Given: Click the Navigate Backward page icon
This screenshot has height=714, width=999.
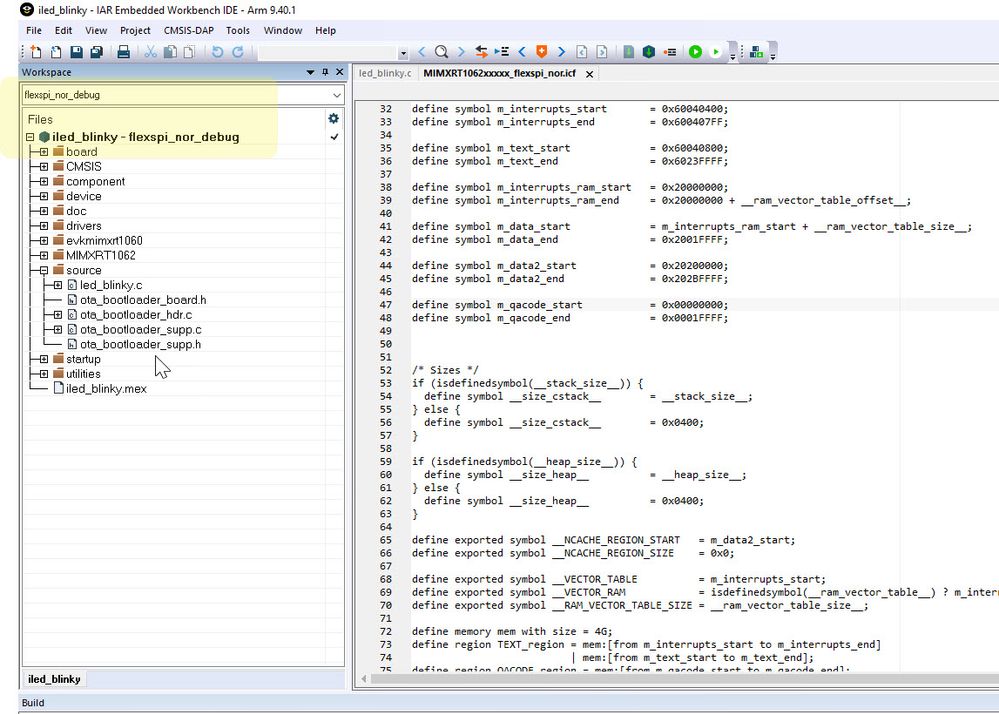Looking at the screenshot, I should point(582,52).
